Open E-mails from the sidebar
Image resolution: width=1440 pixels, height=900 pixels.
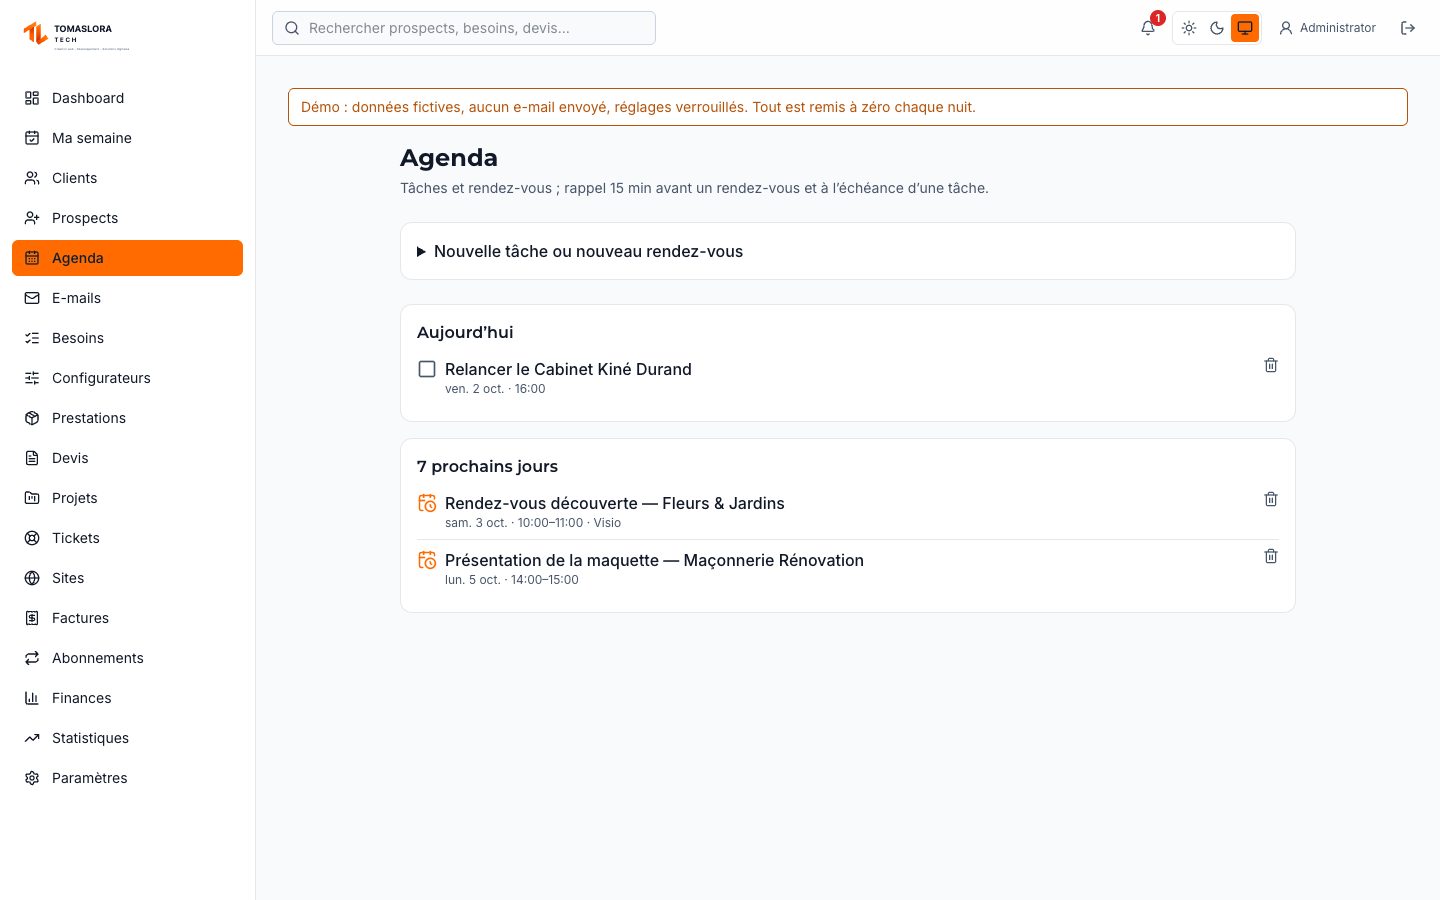coord(127,298)
